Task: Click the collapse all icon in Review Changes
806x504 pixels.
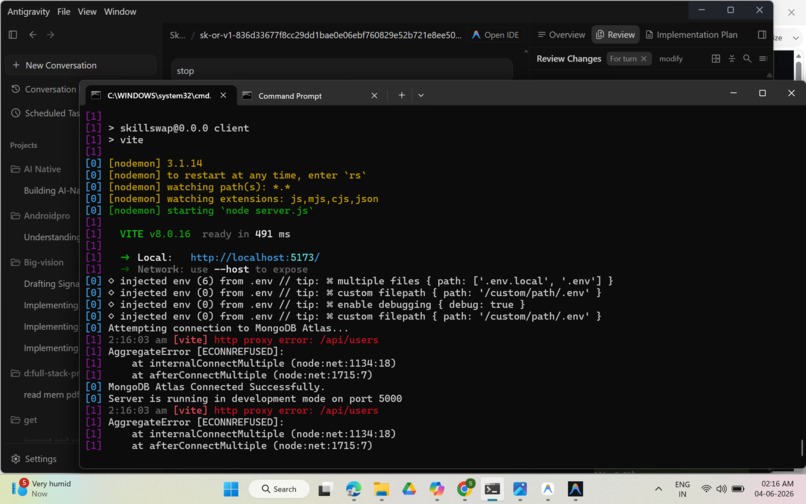Action: pos(731,59)
